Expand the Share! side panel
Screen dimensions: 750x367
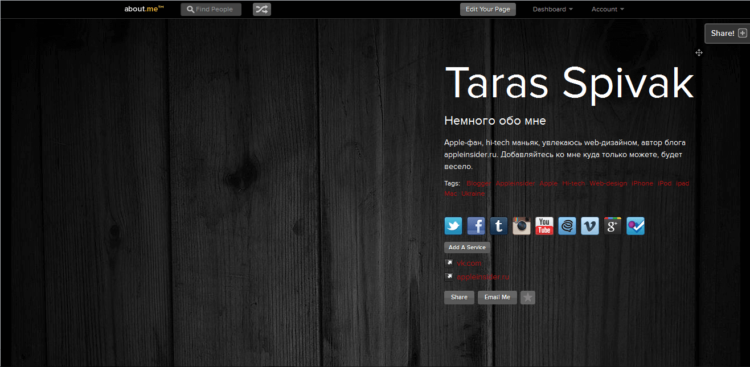click(728, 33)
